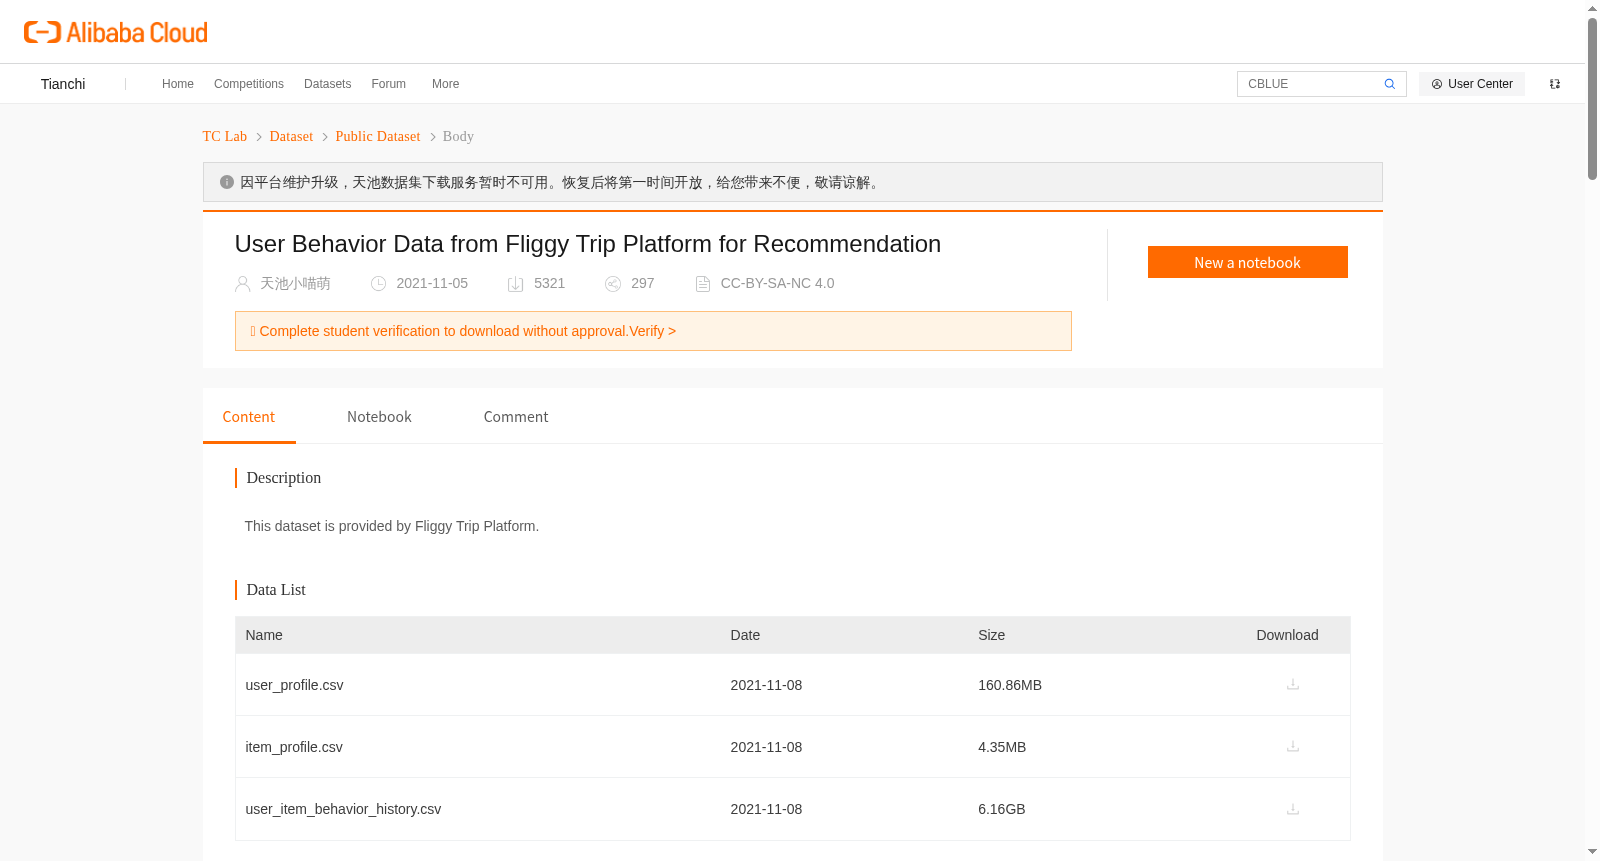Switch to the Content tab

coord(249,417)
